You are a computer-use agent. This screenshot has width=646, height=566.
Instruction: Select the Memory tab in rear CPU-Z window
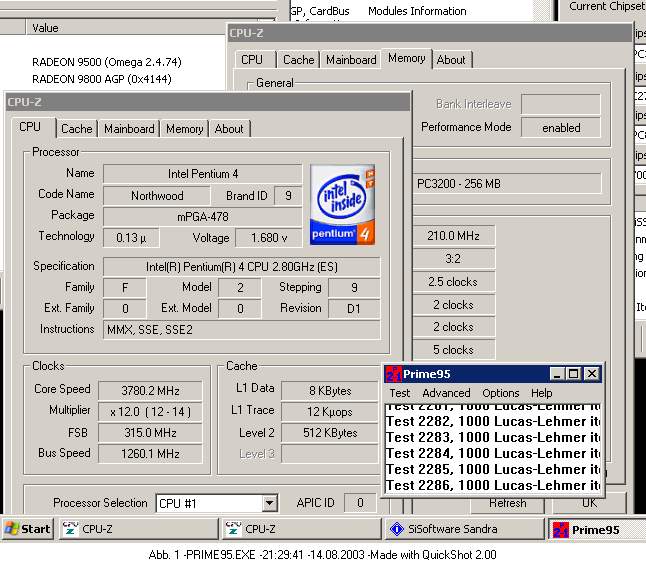click(x=407, y=58)
